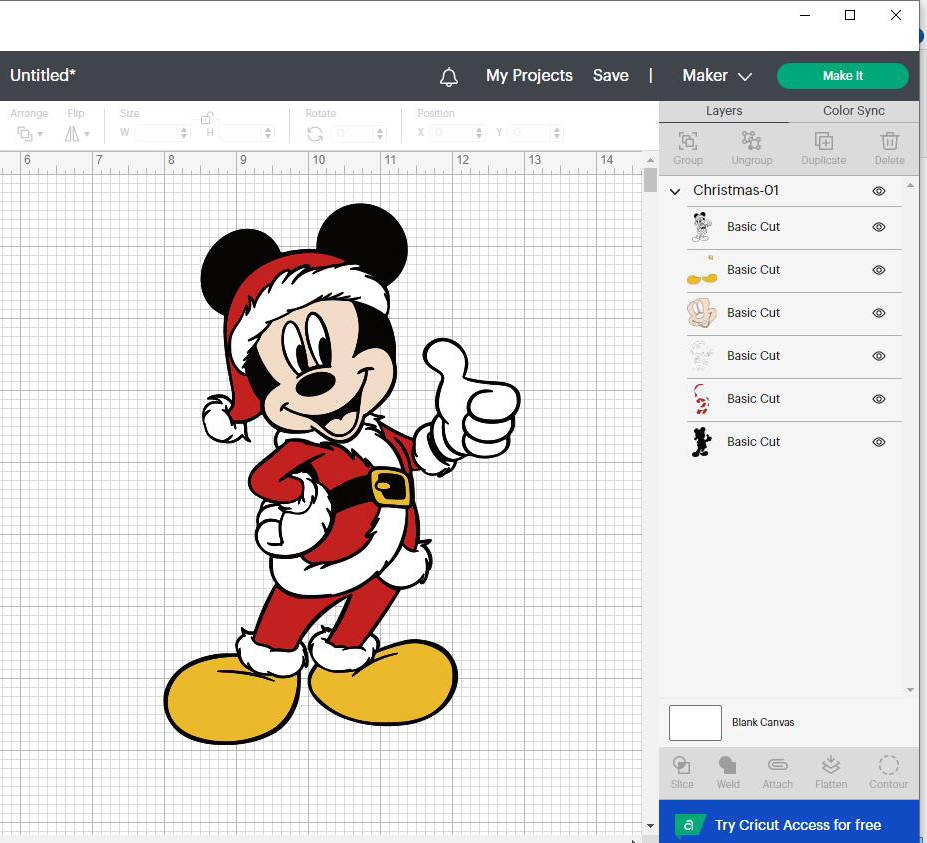
Task: Click the Attach tool
Action: 777,765
